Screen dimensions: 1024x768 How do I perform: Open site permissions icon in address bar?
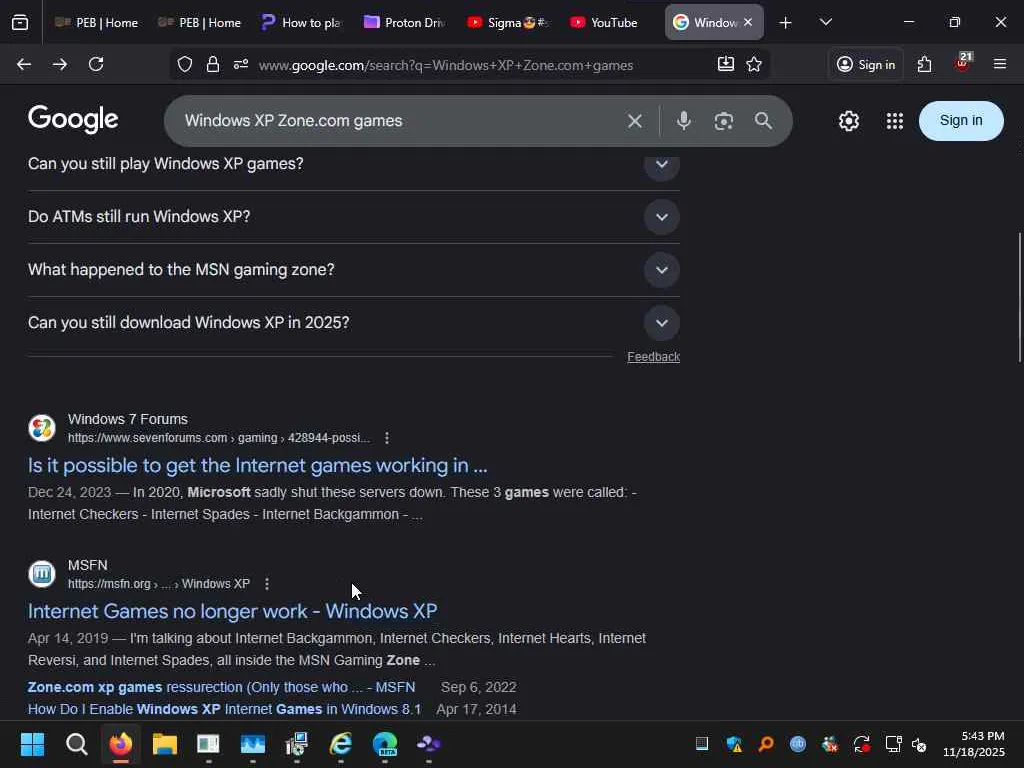click(241, 64)
